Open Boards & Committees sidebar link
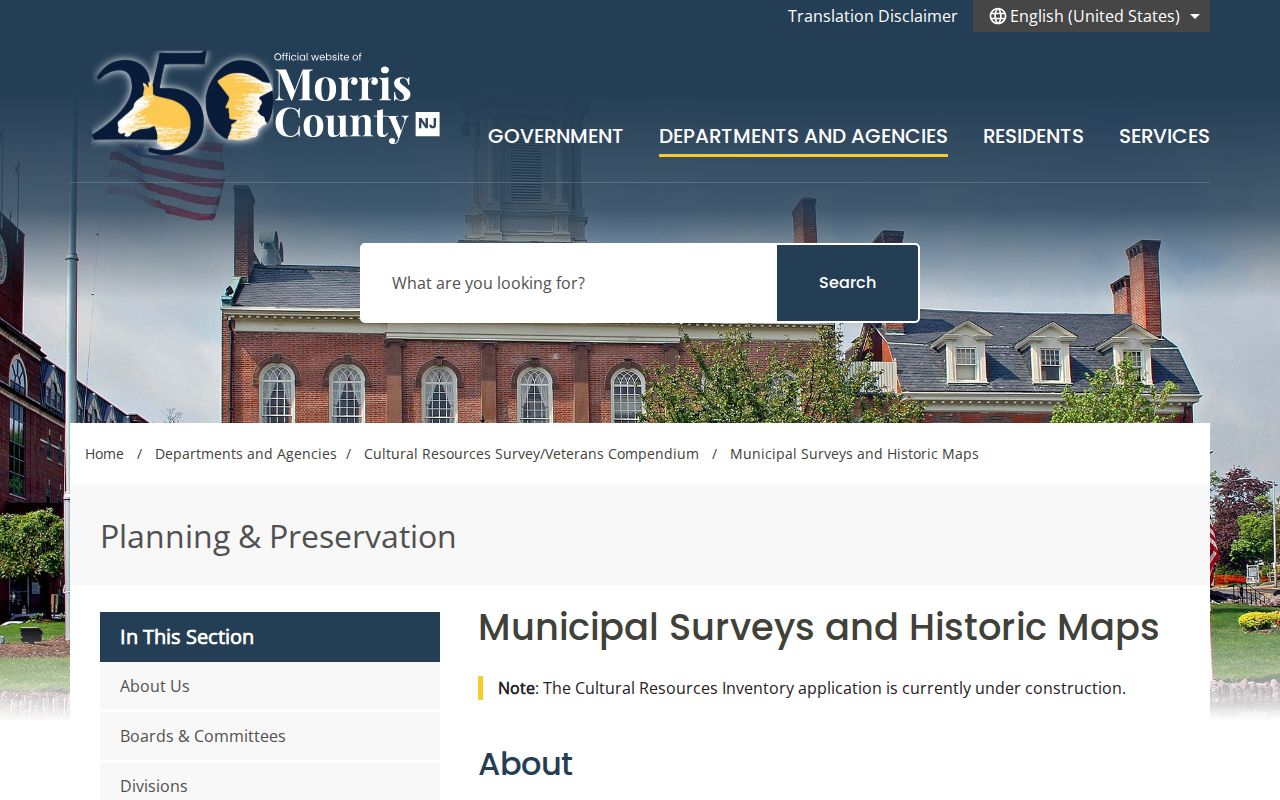 pos(270,736)
